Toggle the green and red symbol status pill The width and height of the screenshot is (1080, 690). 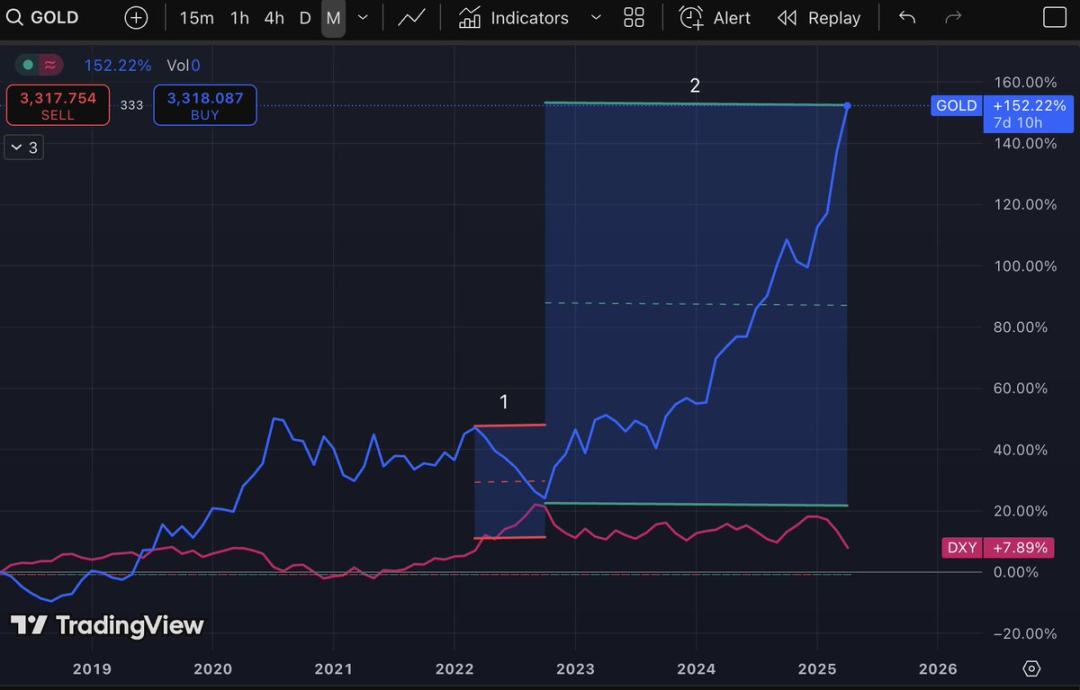pyautogui.click(x=40, y=65)
